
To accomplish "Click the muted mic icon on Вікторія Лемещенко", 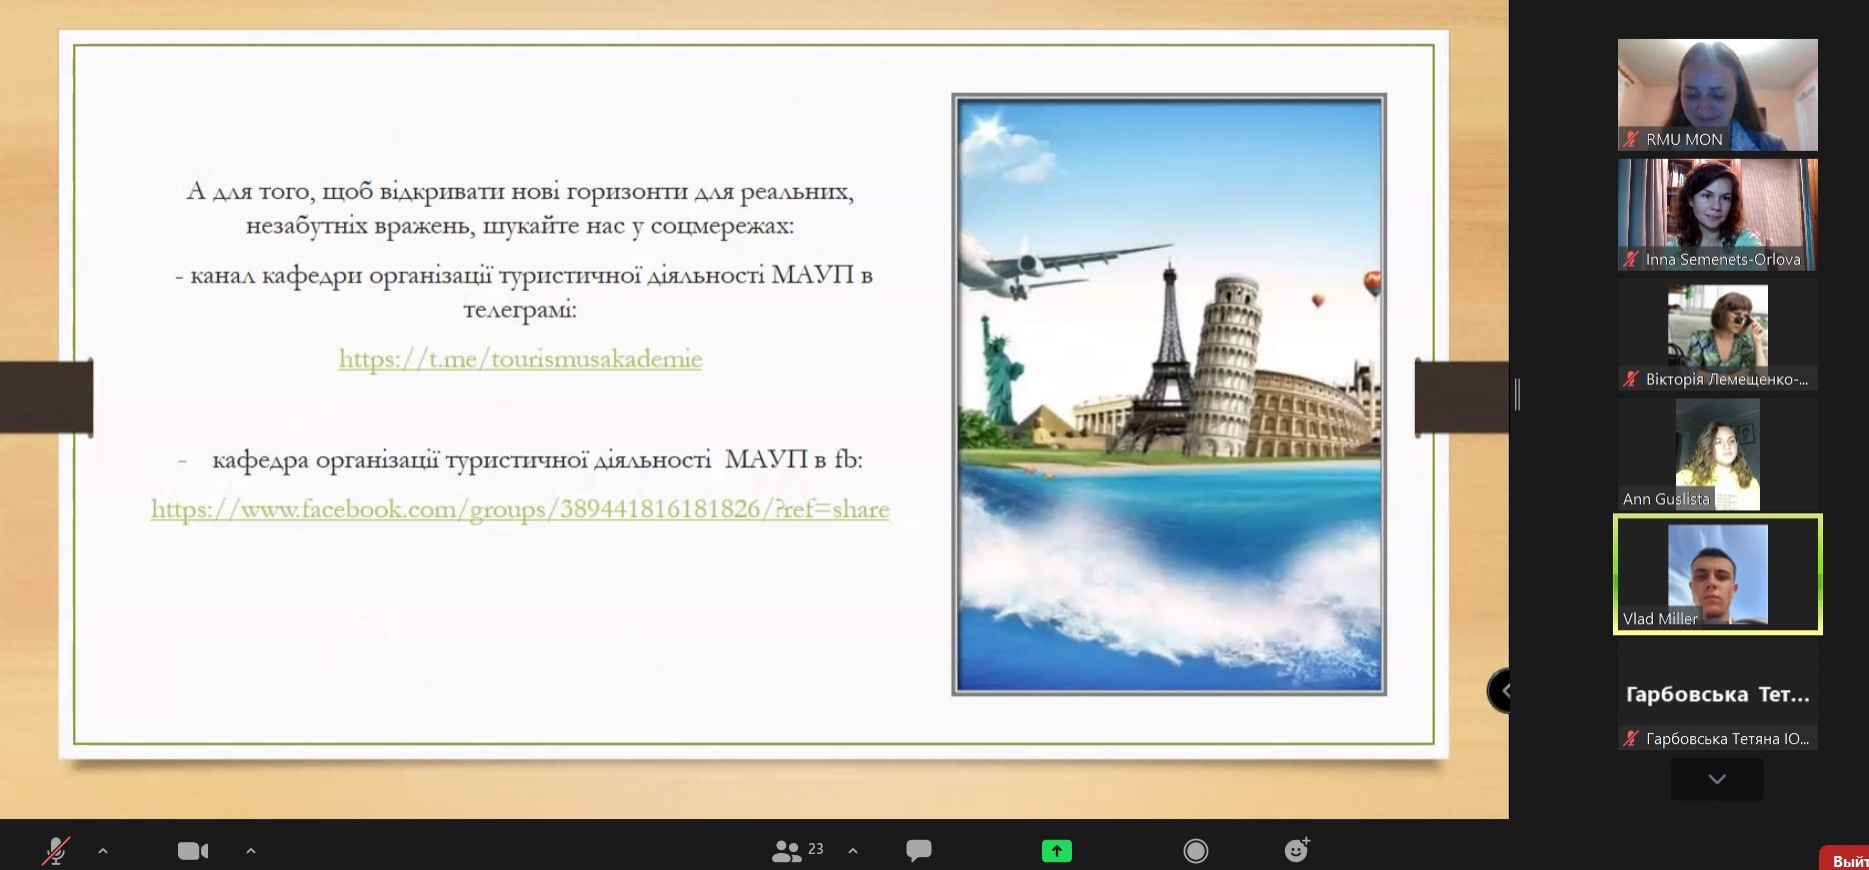I will coord(1631,380).
